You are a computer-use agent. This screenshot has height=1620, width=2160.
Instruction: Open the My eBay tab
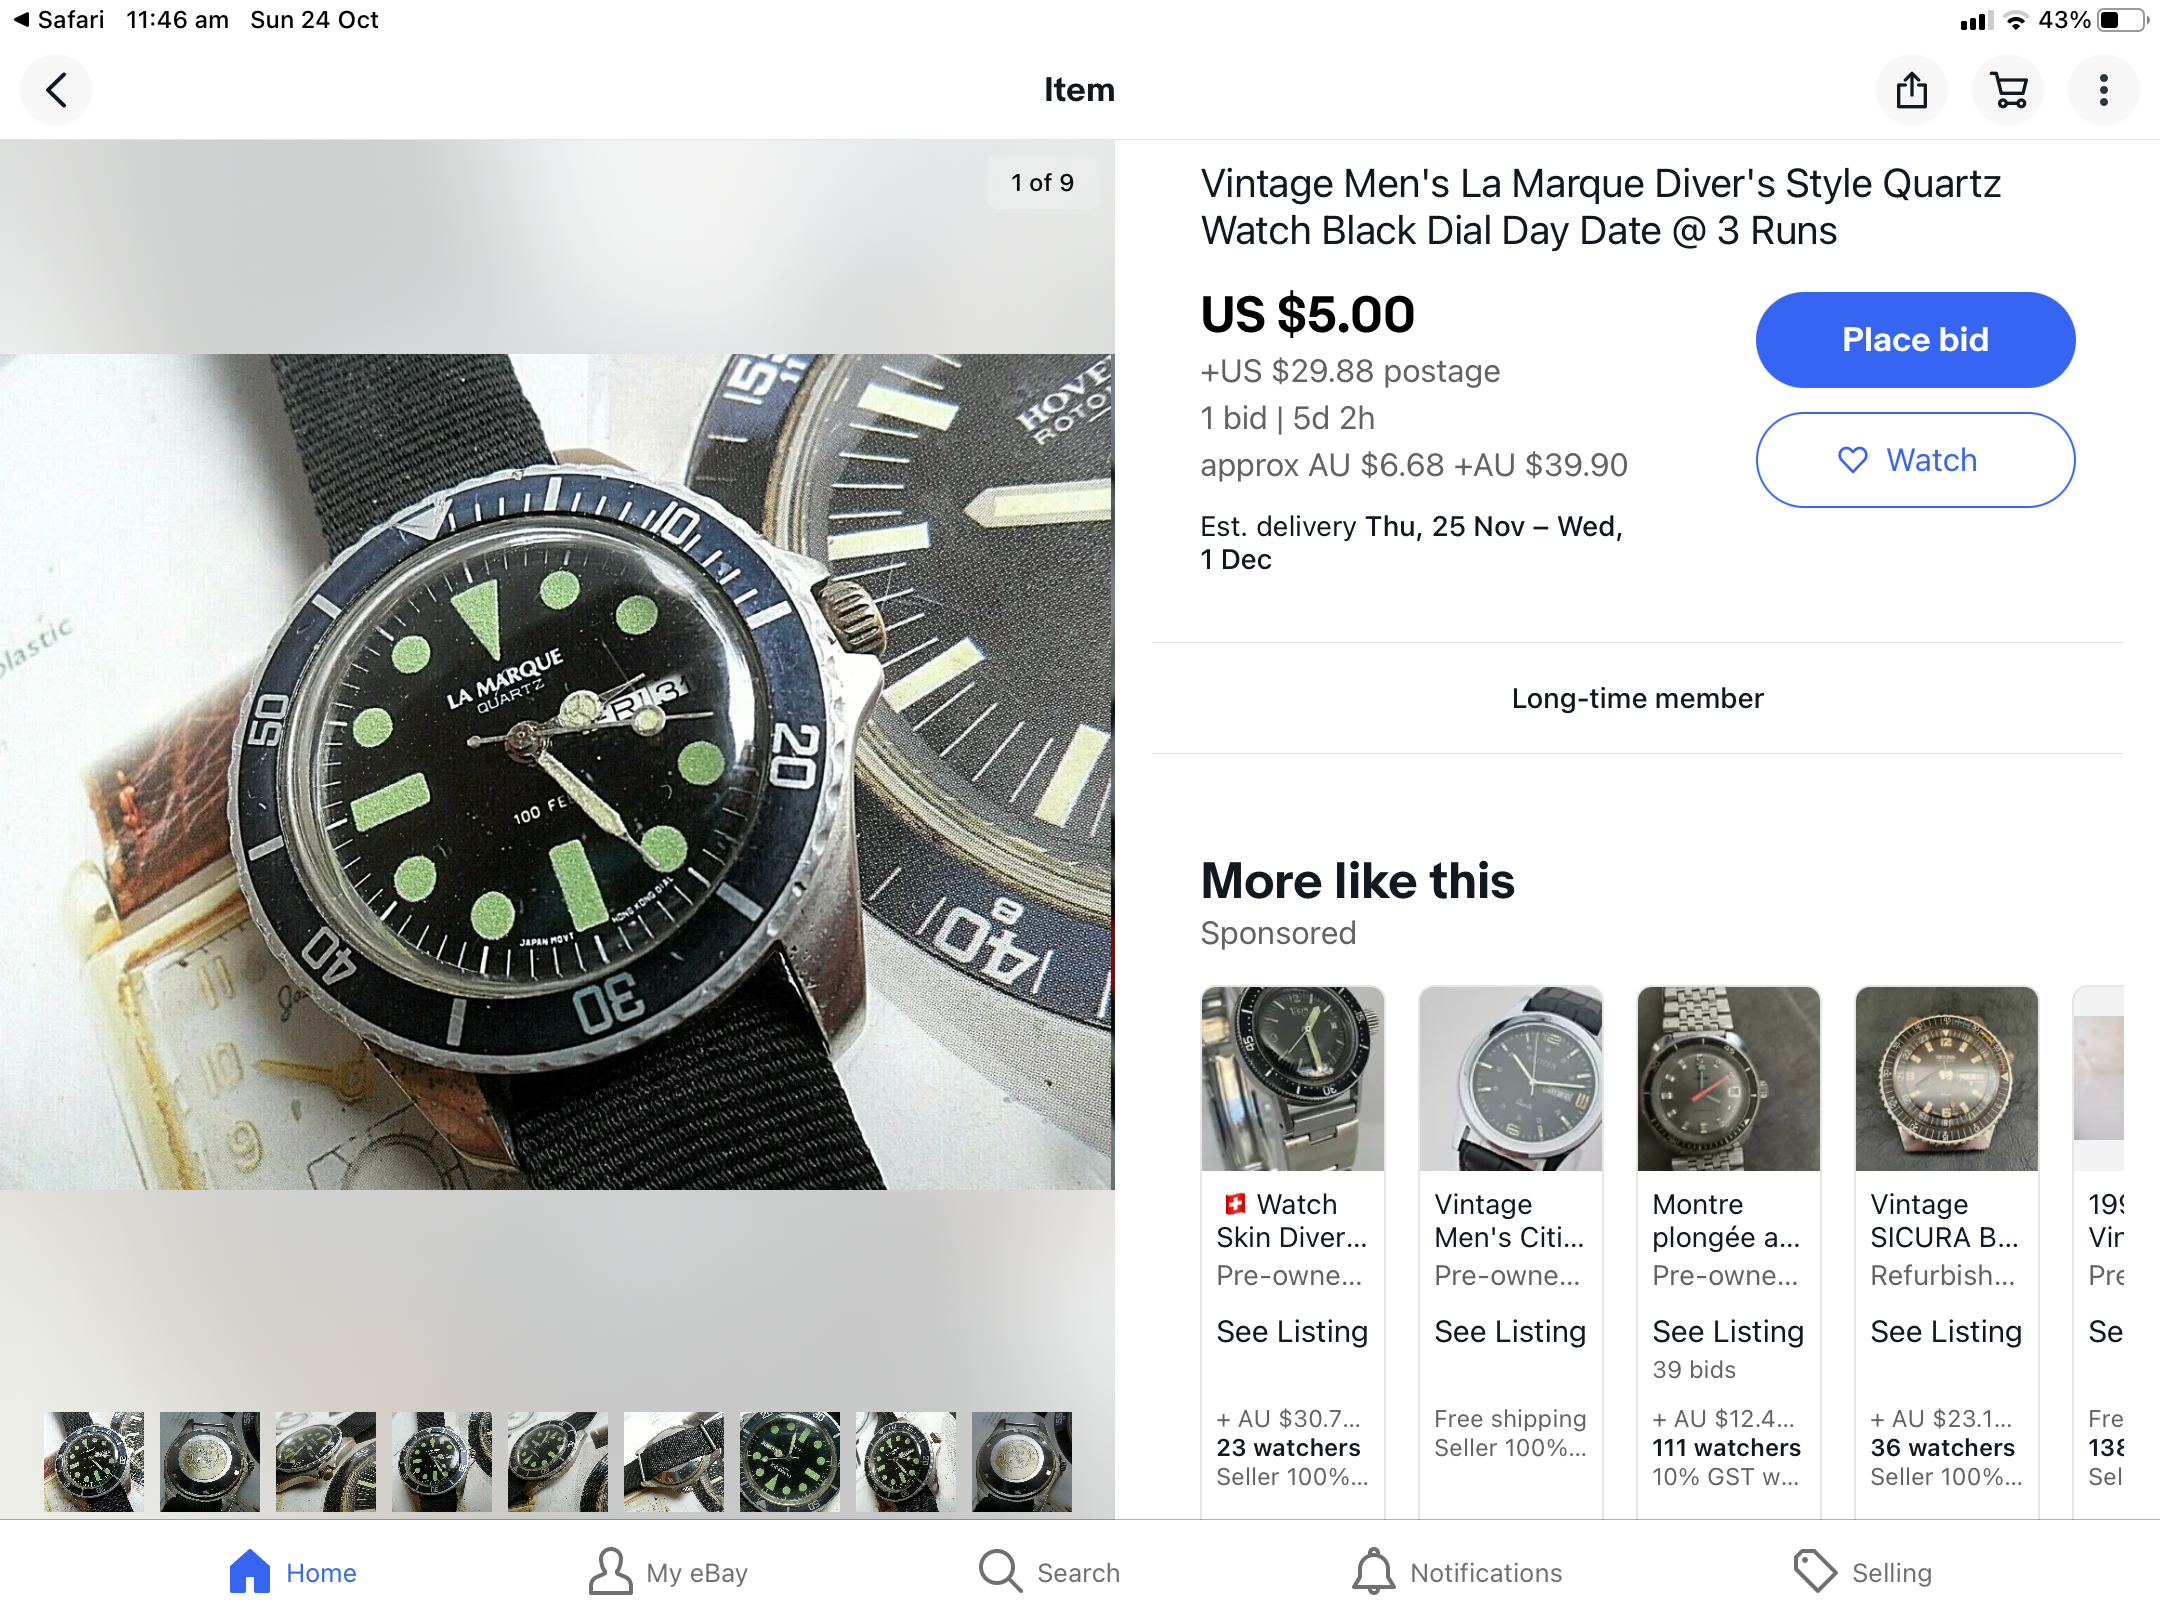coord(668,1572)
